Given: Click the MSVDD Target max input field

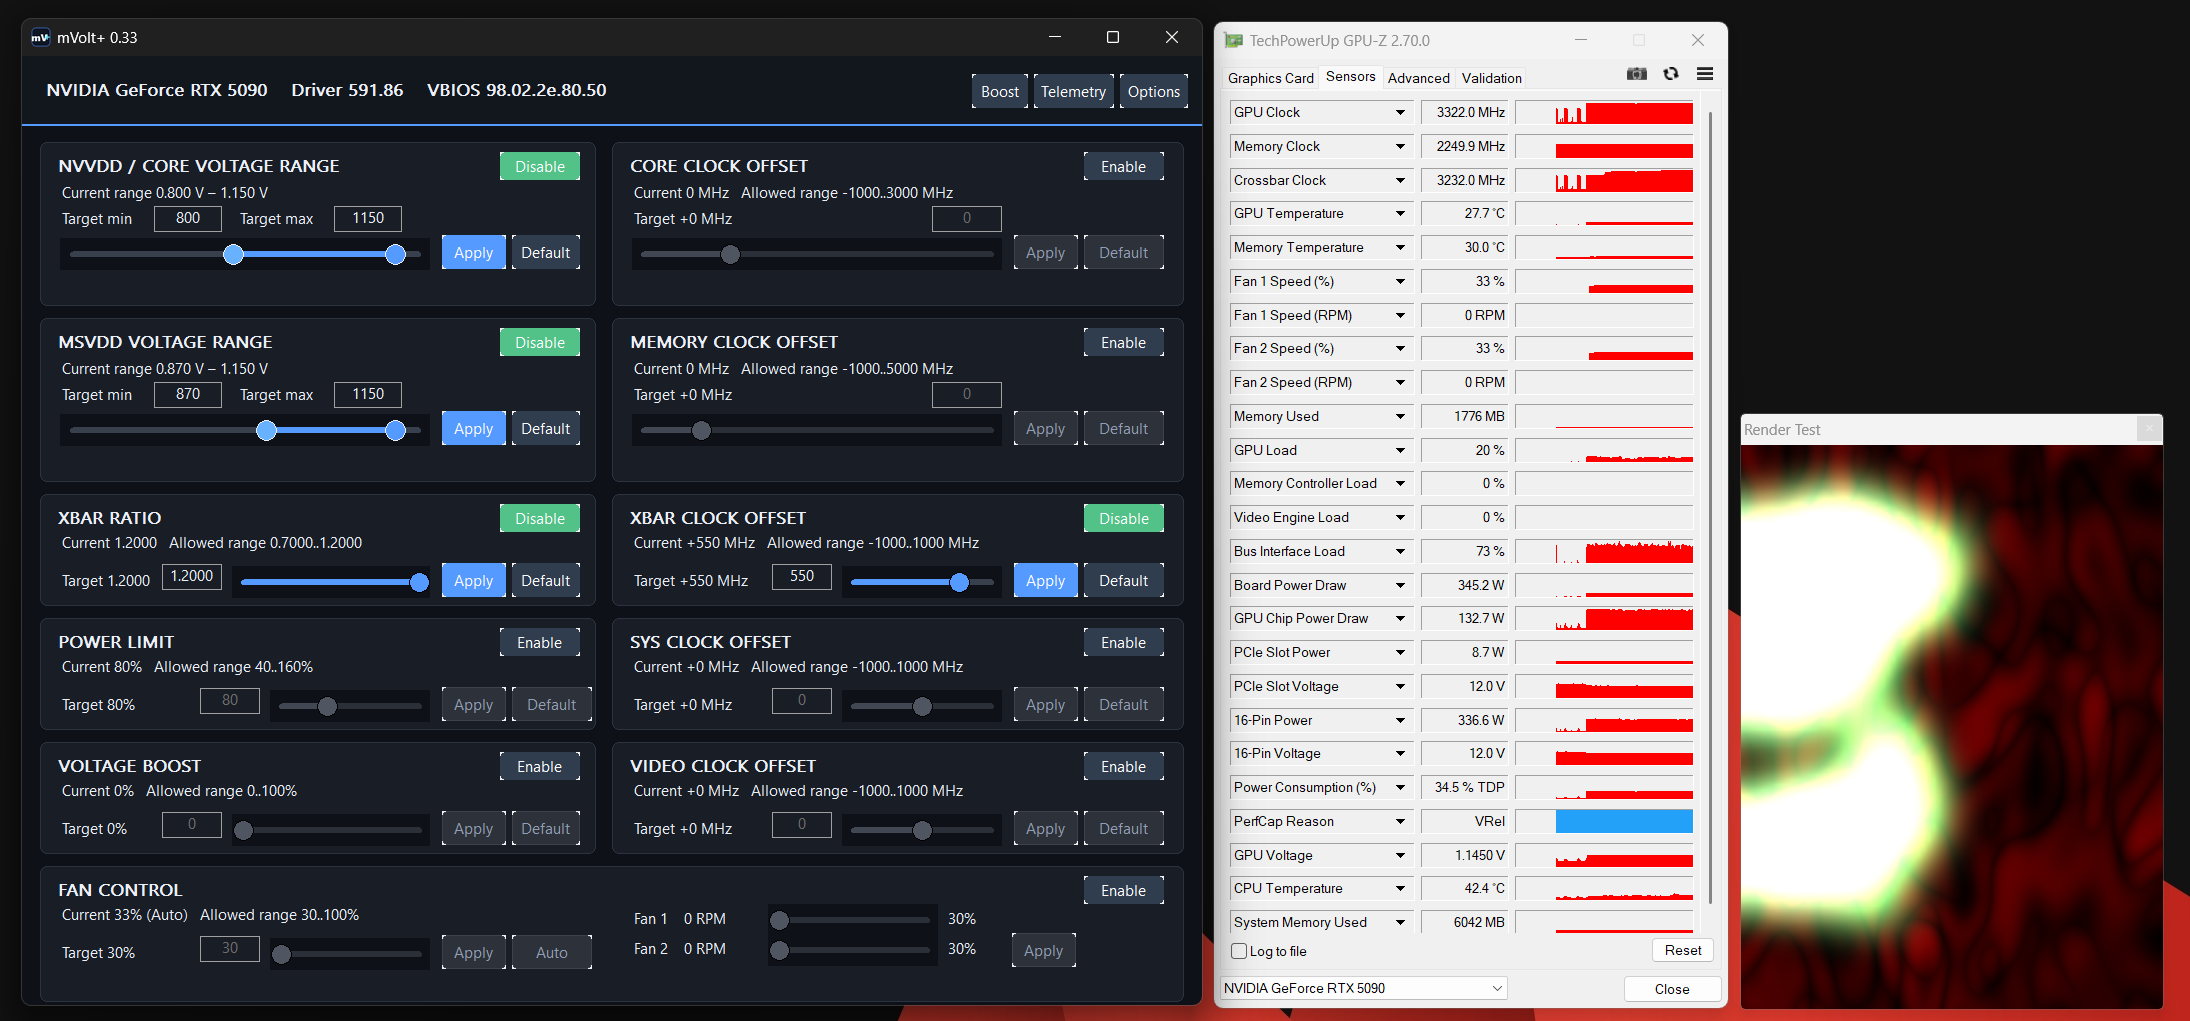Looking at the screenshot, I should [368, 394].
